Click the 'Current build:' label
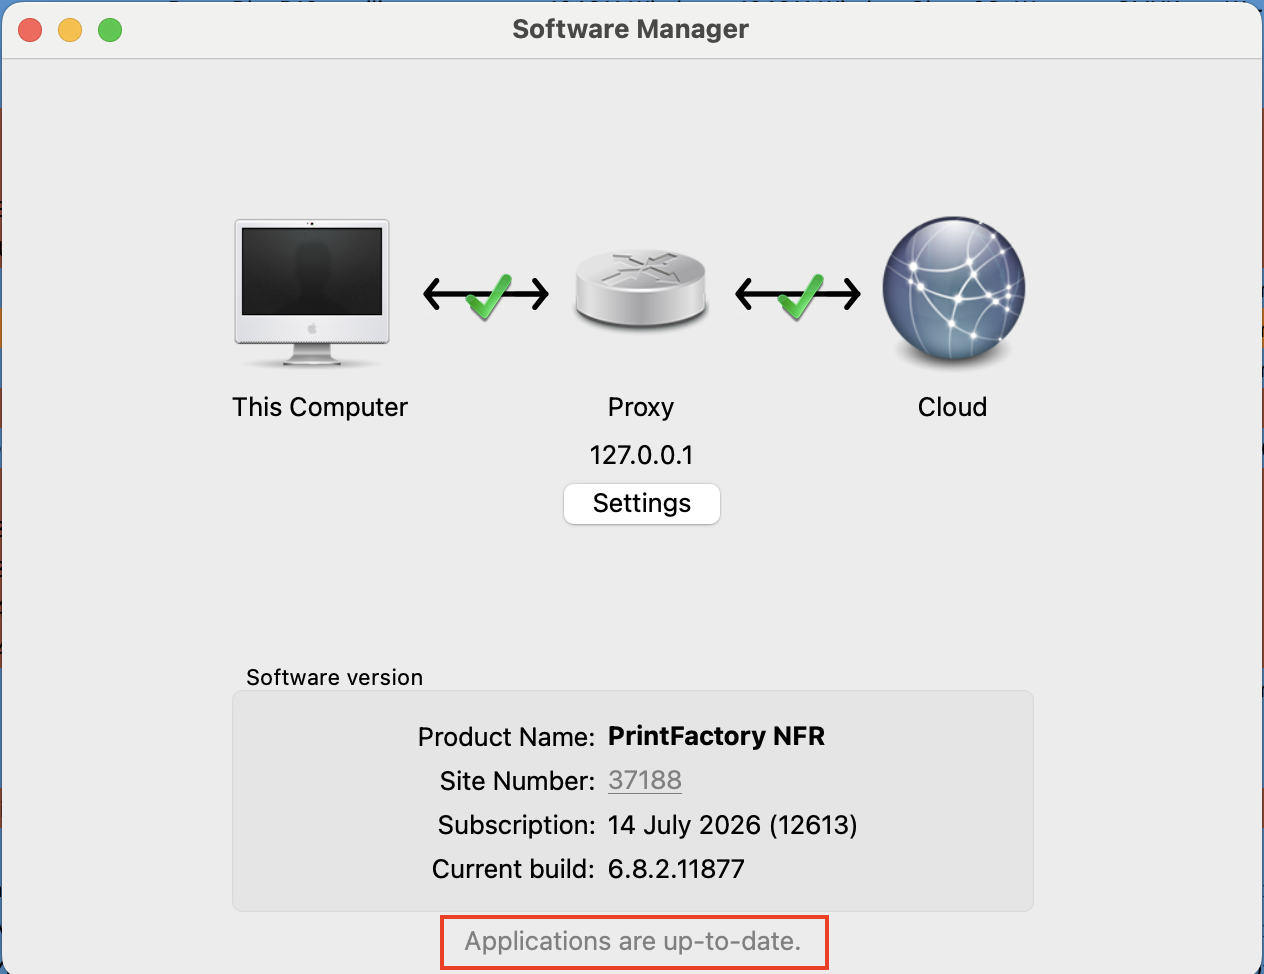 [514, 869]
